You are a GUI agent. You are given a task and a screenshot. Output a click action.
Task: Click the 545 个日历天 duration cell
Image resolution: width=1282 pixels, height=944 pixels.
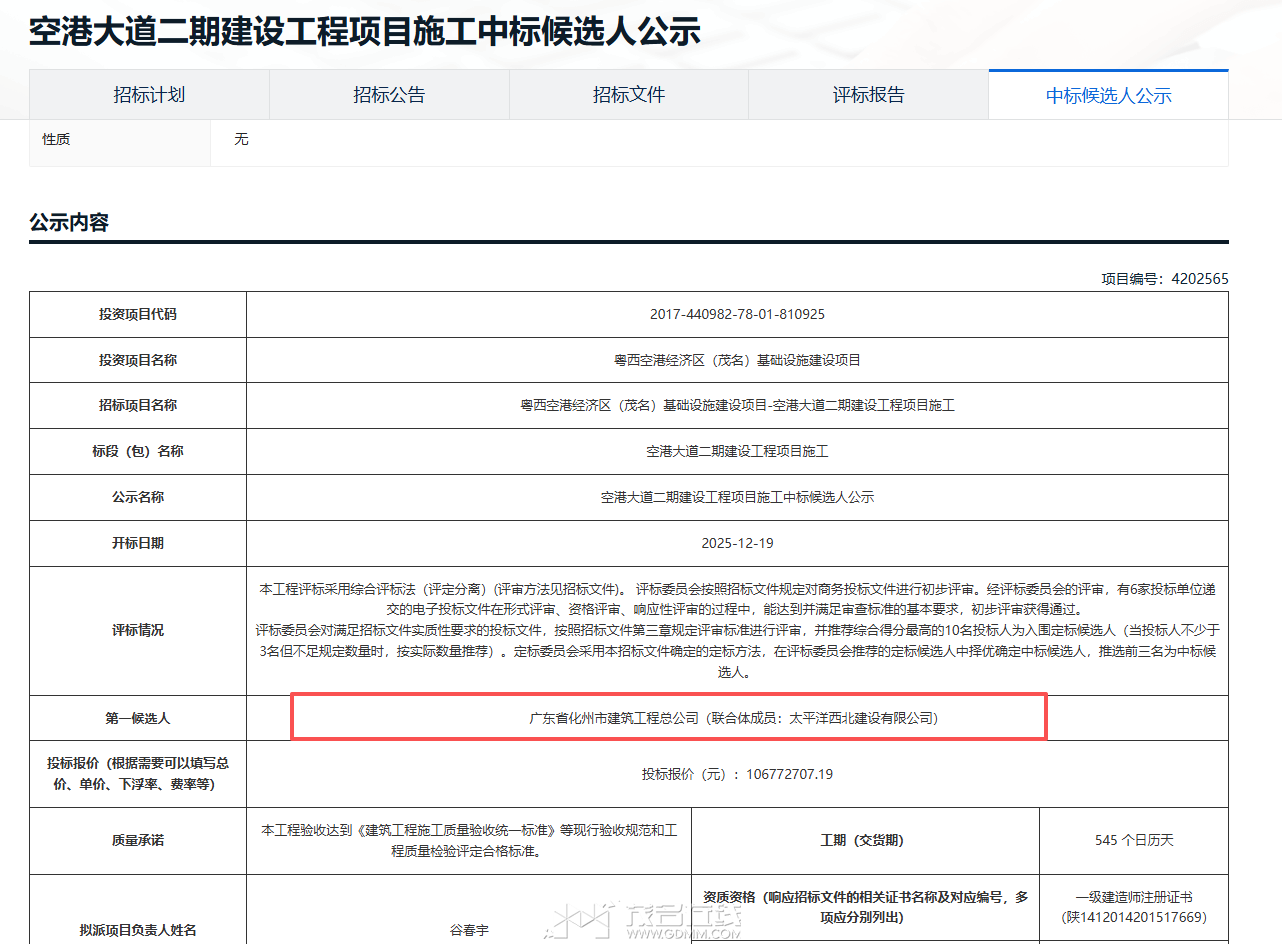(1134, 840)
